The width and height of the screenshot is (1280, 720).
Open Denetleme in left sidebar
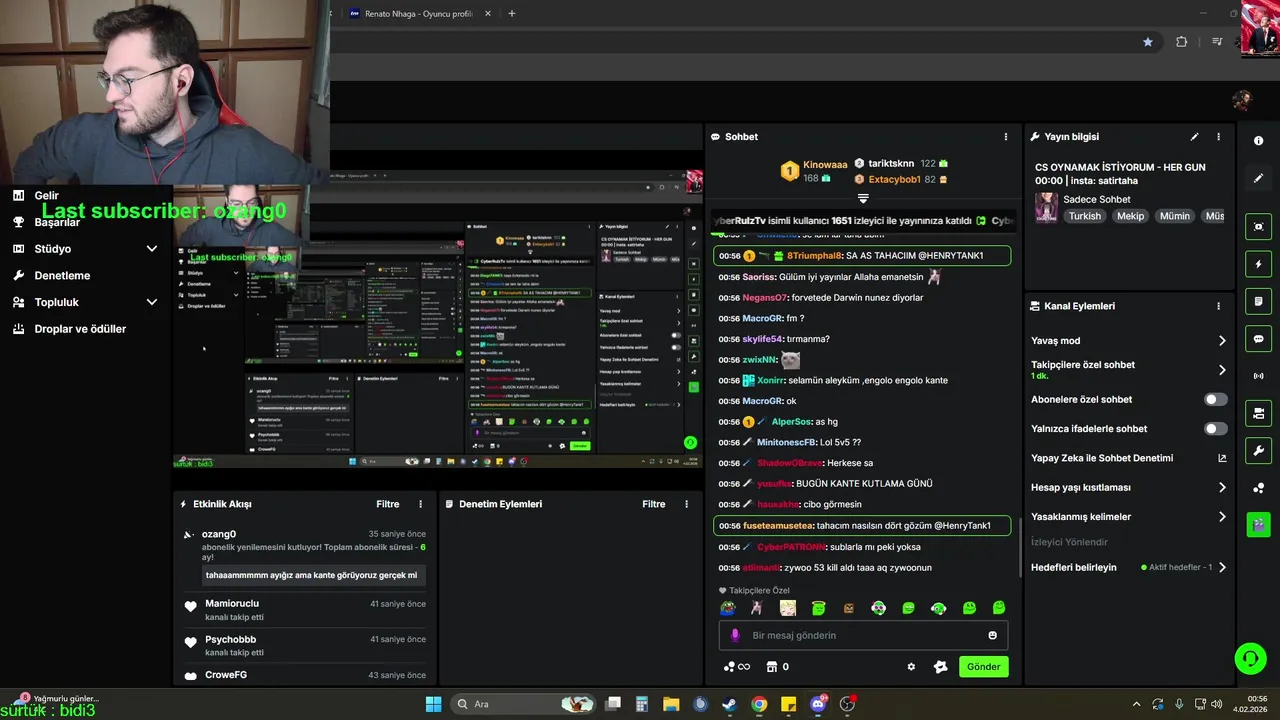[62, 275]
